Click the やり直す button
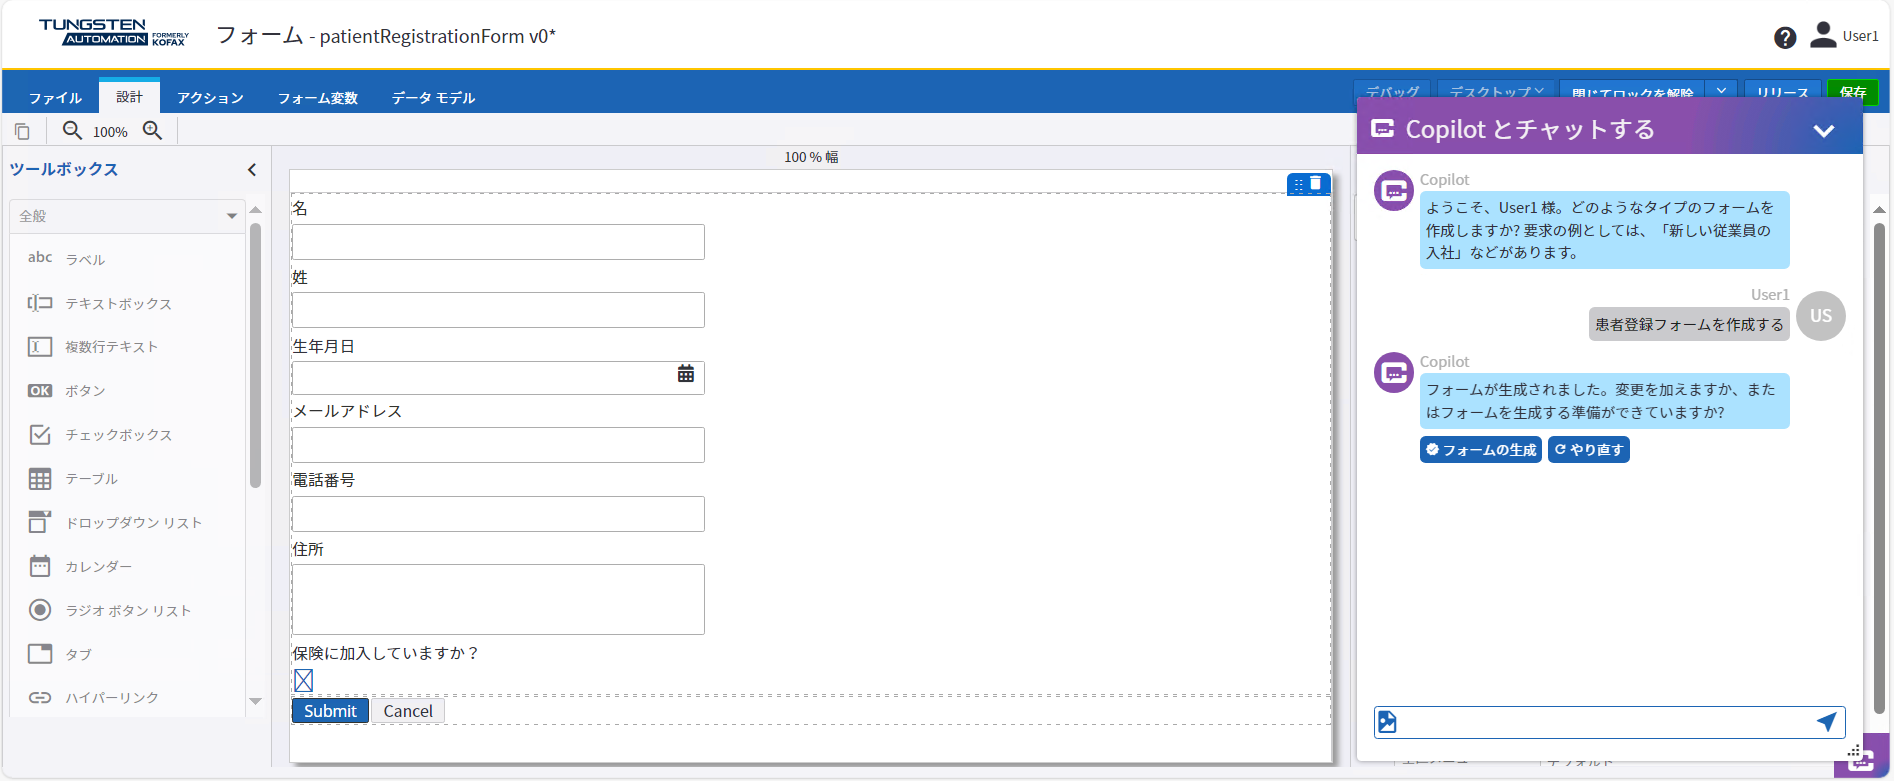Image resolution: width=1894 pixels, height=781 pixels. [1588, 450]
